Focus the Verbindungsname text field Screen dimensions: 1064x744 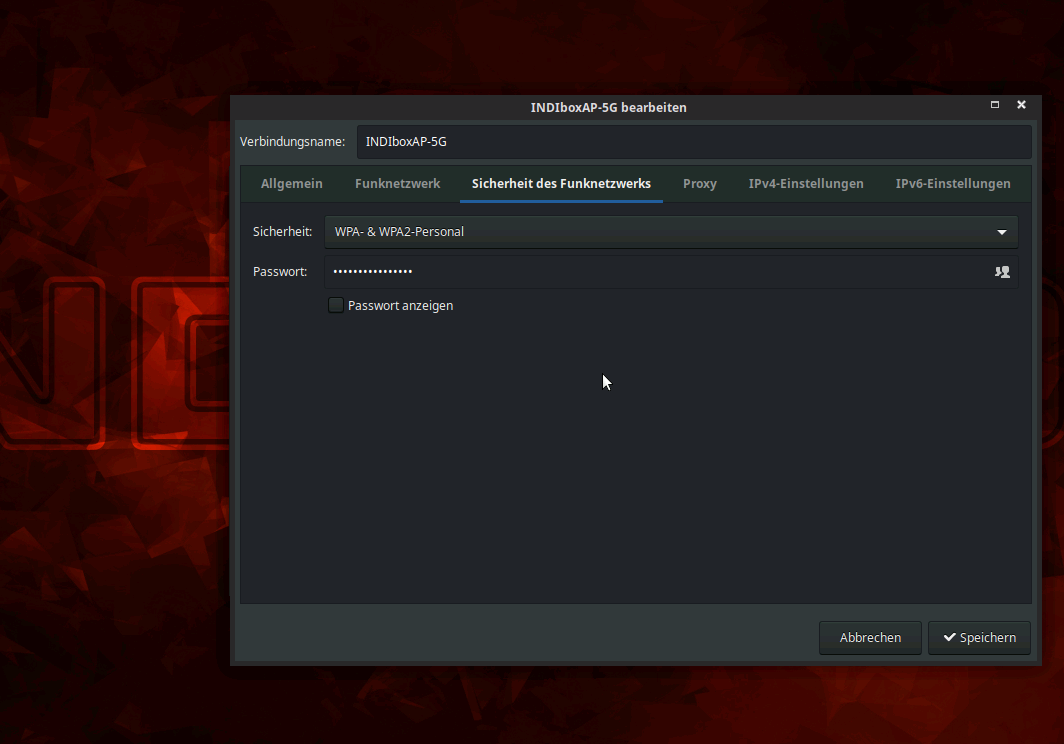coord(692,142)
